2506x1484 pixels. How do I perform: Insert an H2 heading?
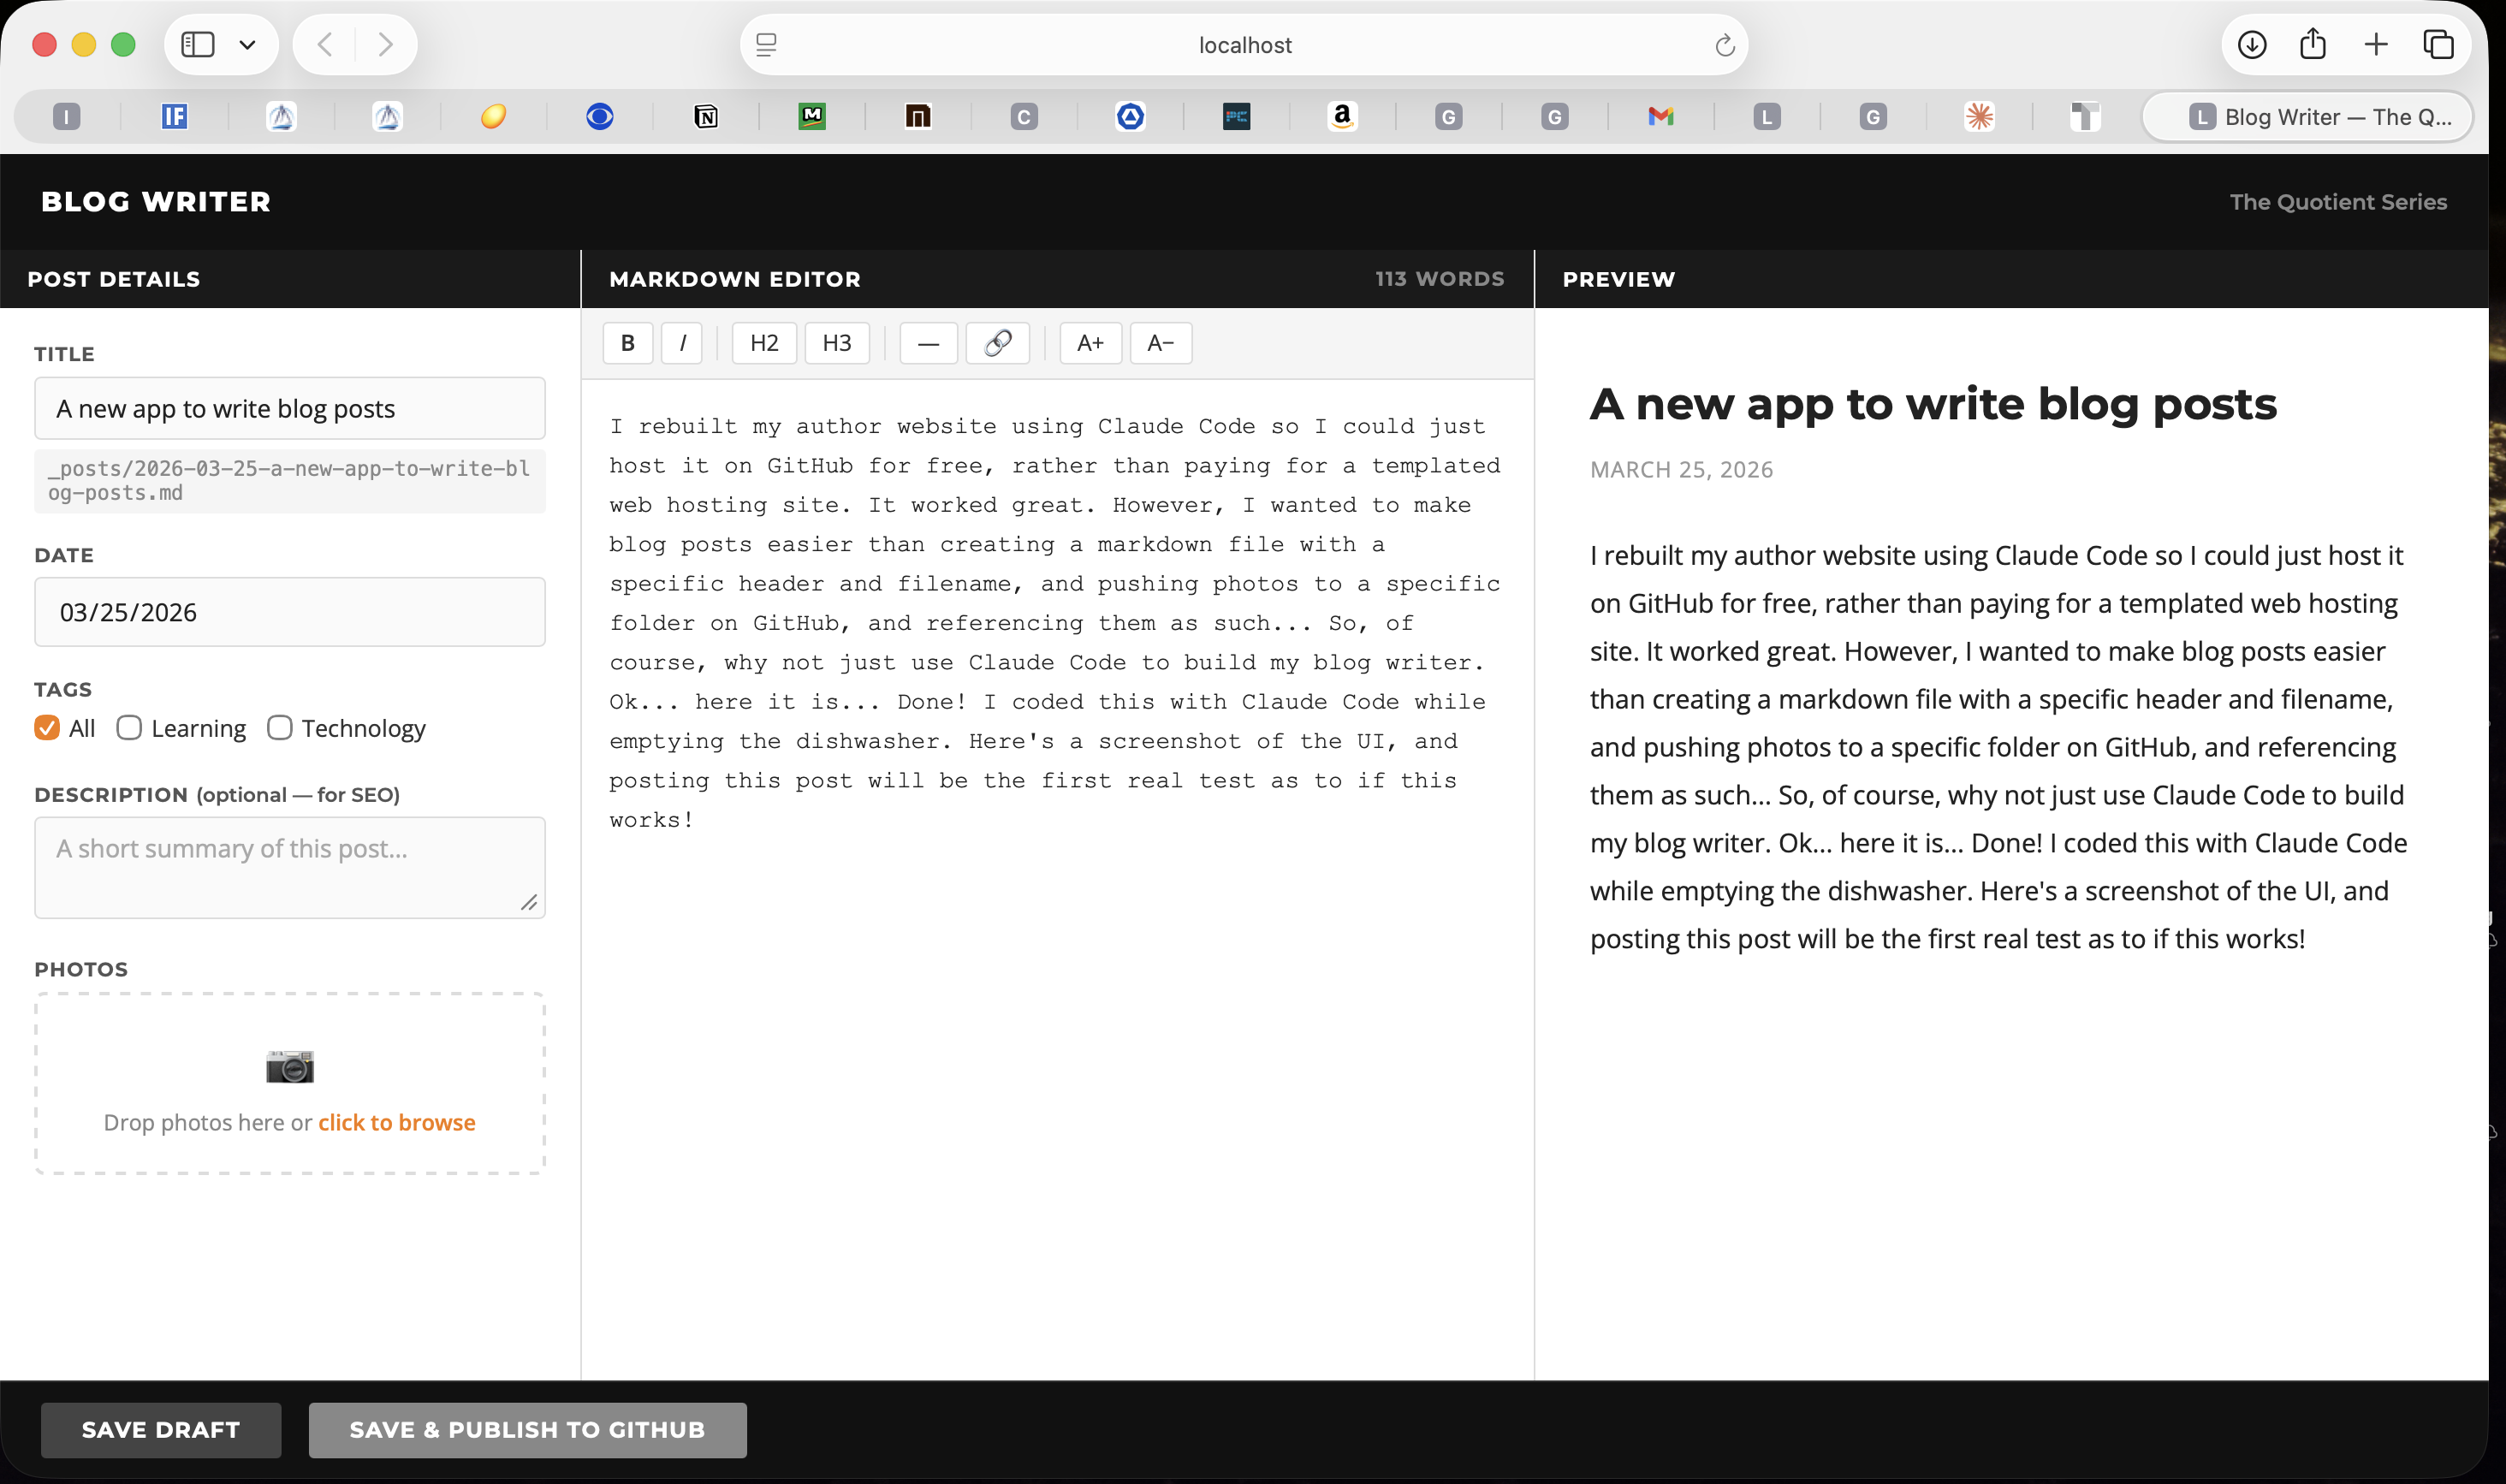764,343
